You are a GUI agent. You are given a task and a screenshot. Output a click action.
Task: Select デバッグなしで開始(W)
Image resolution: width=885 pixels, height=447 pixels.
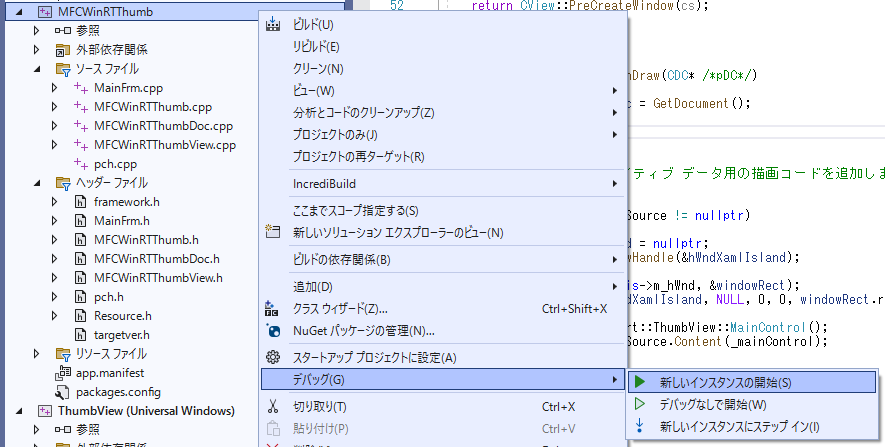[752, 404]
